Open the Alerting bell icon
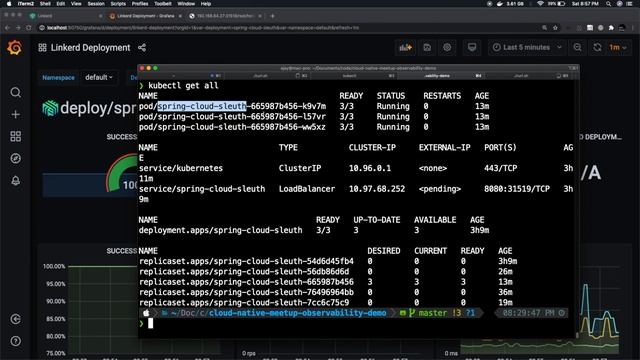640x360 pixels. pos(16,180)
